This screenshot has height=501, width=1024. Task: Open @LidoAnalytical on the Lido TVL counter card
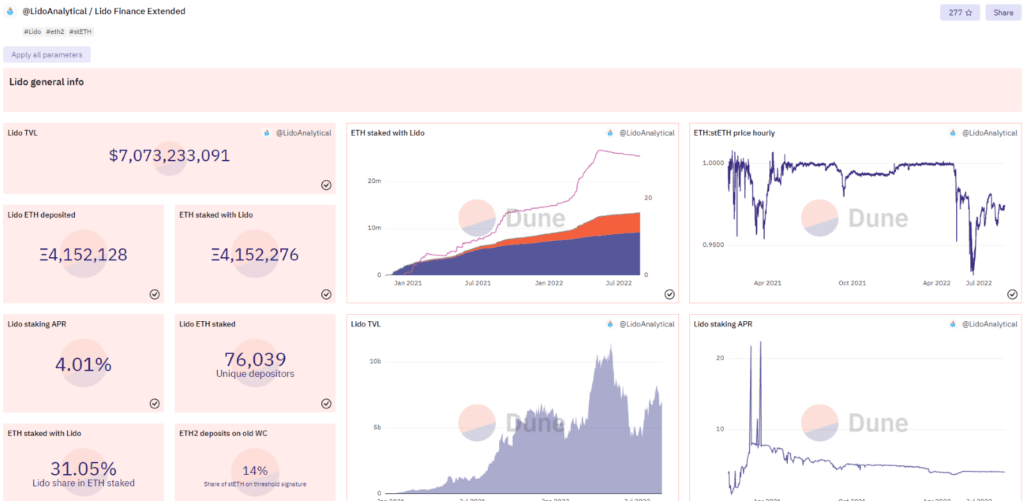point(304,133)
